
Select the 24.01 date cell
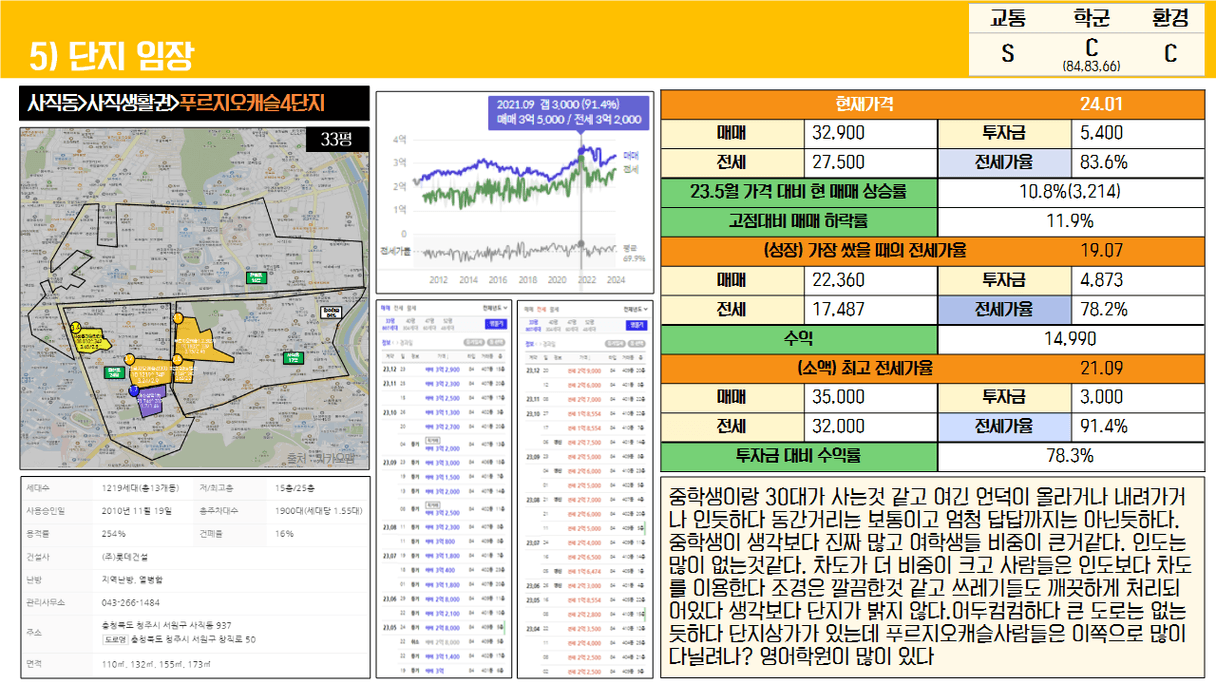[x=1101, y=104]
